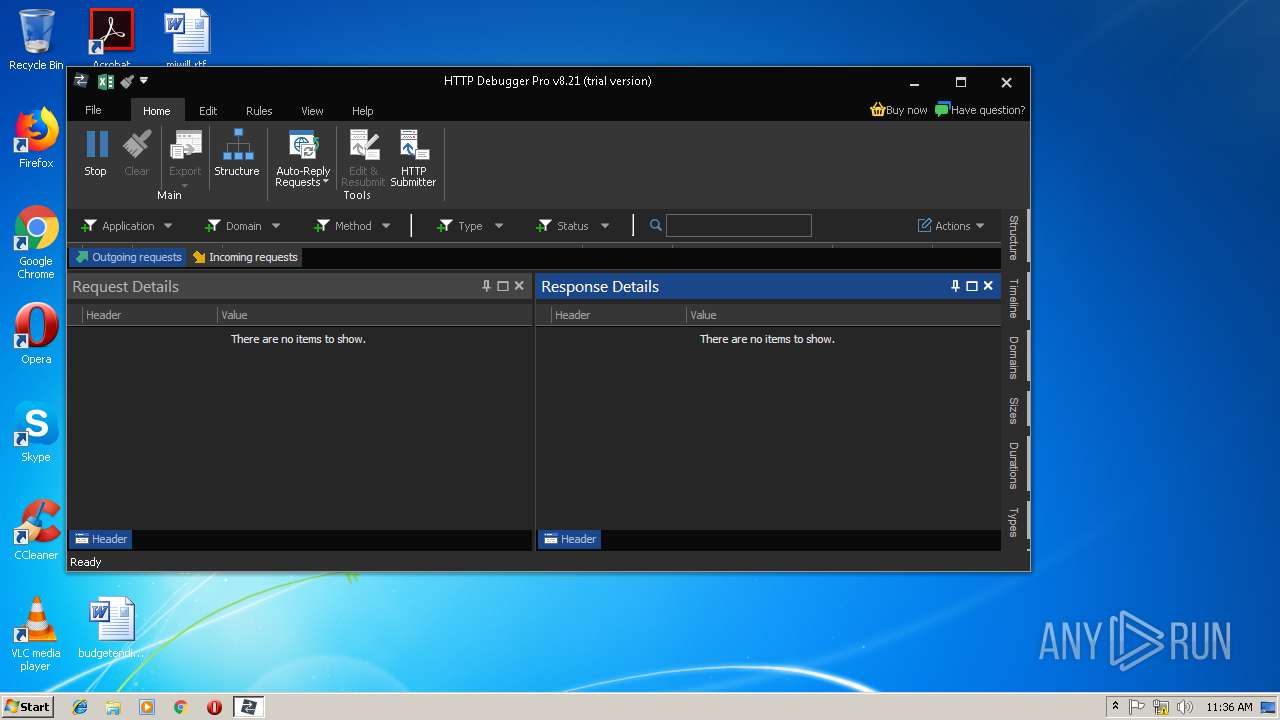Maximize the Response Details panel
Image resolution: width=1280 pixels, height=720 pixels.
point(971,286)
